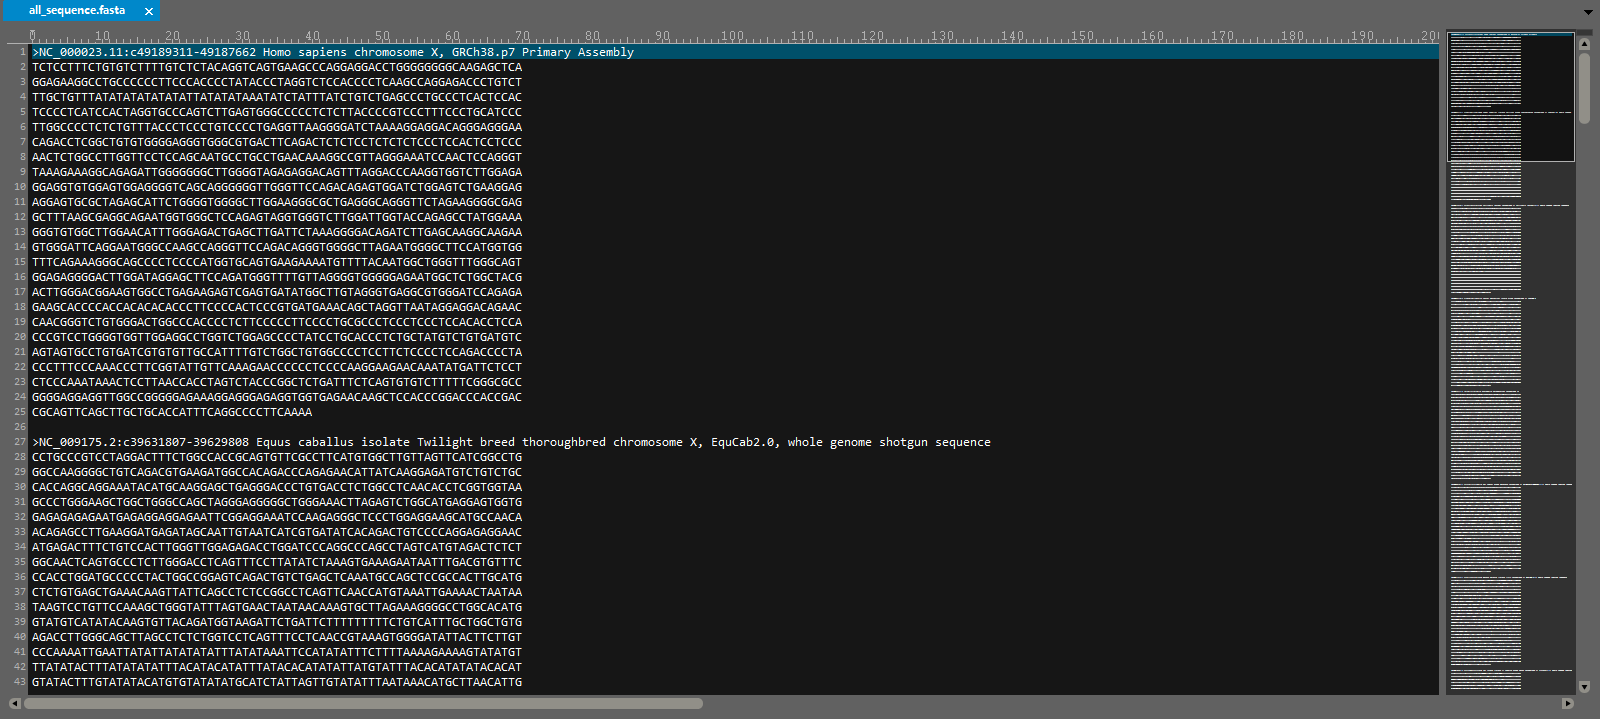
Task: Click sequence line starting GTATACTTTGTATATACATG
Action: (277, 682)
